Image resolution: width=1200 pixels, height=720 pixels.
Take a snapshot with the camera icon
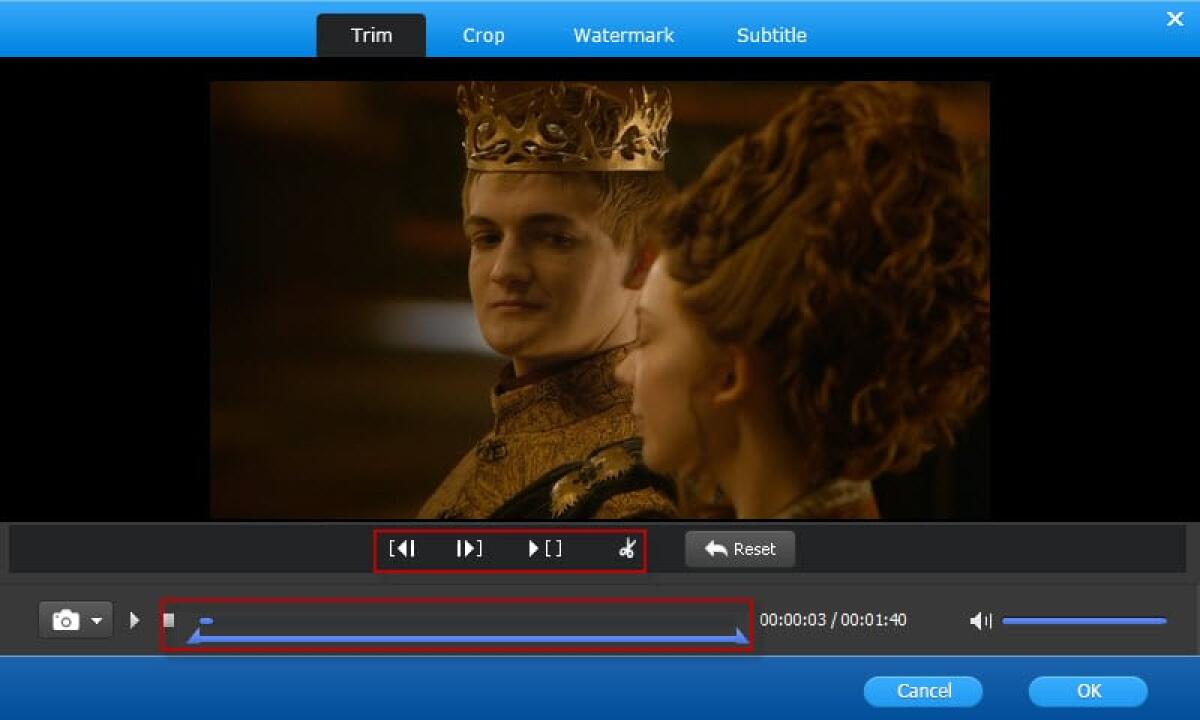point(66,620)
